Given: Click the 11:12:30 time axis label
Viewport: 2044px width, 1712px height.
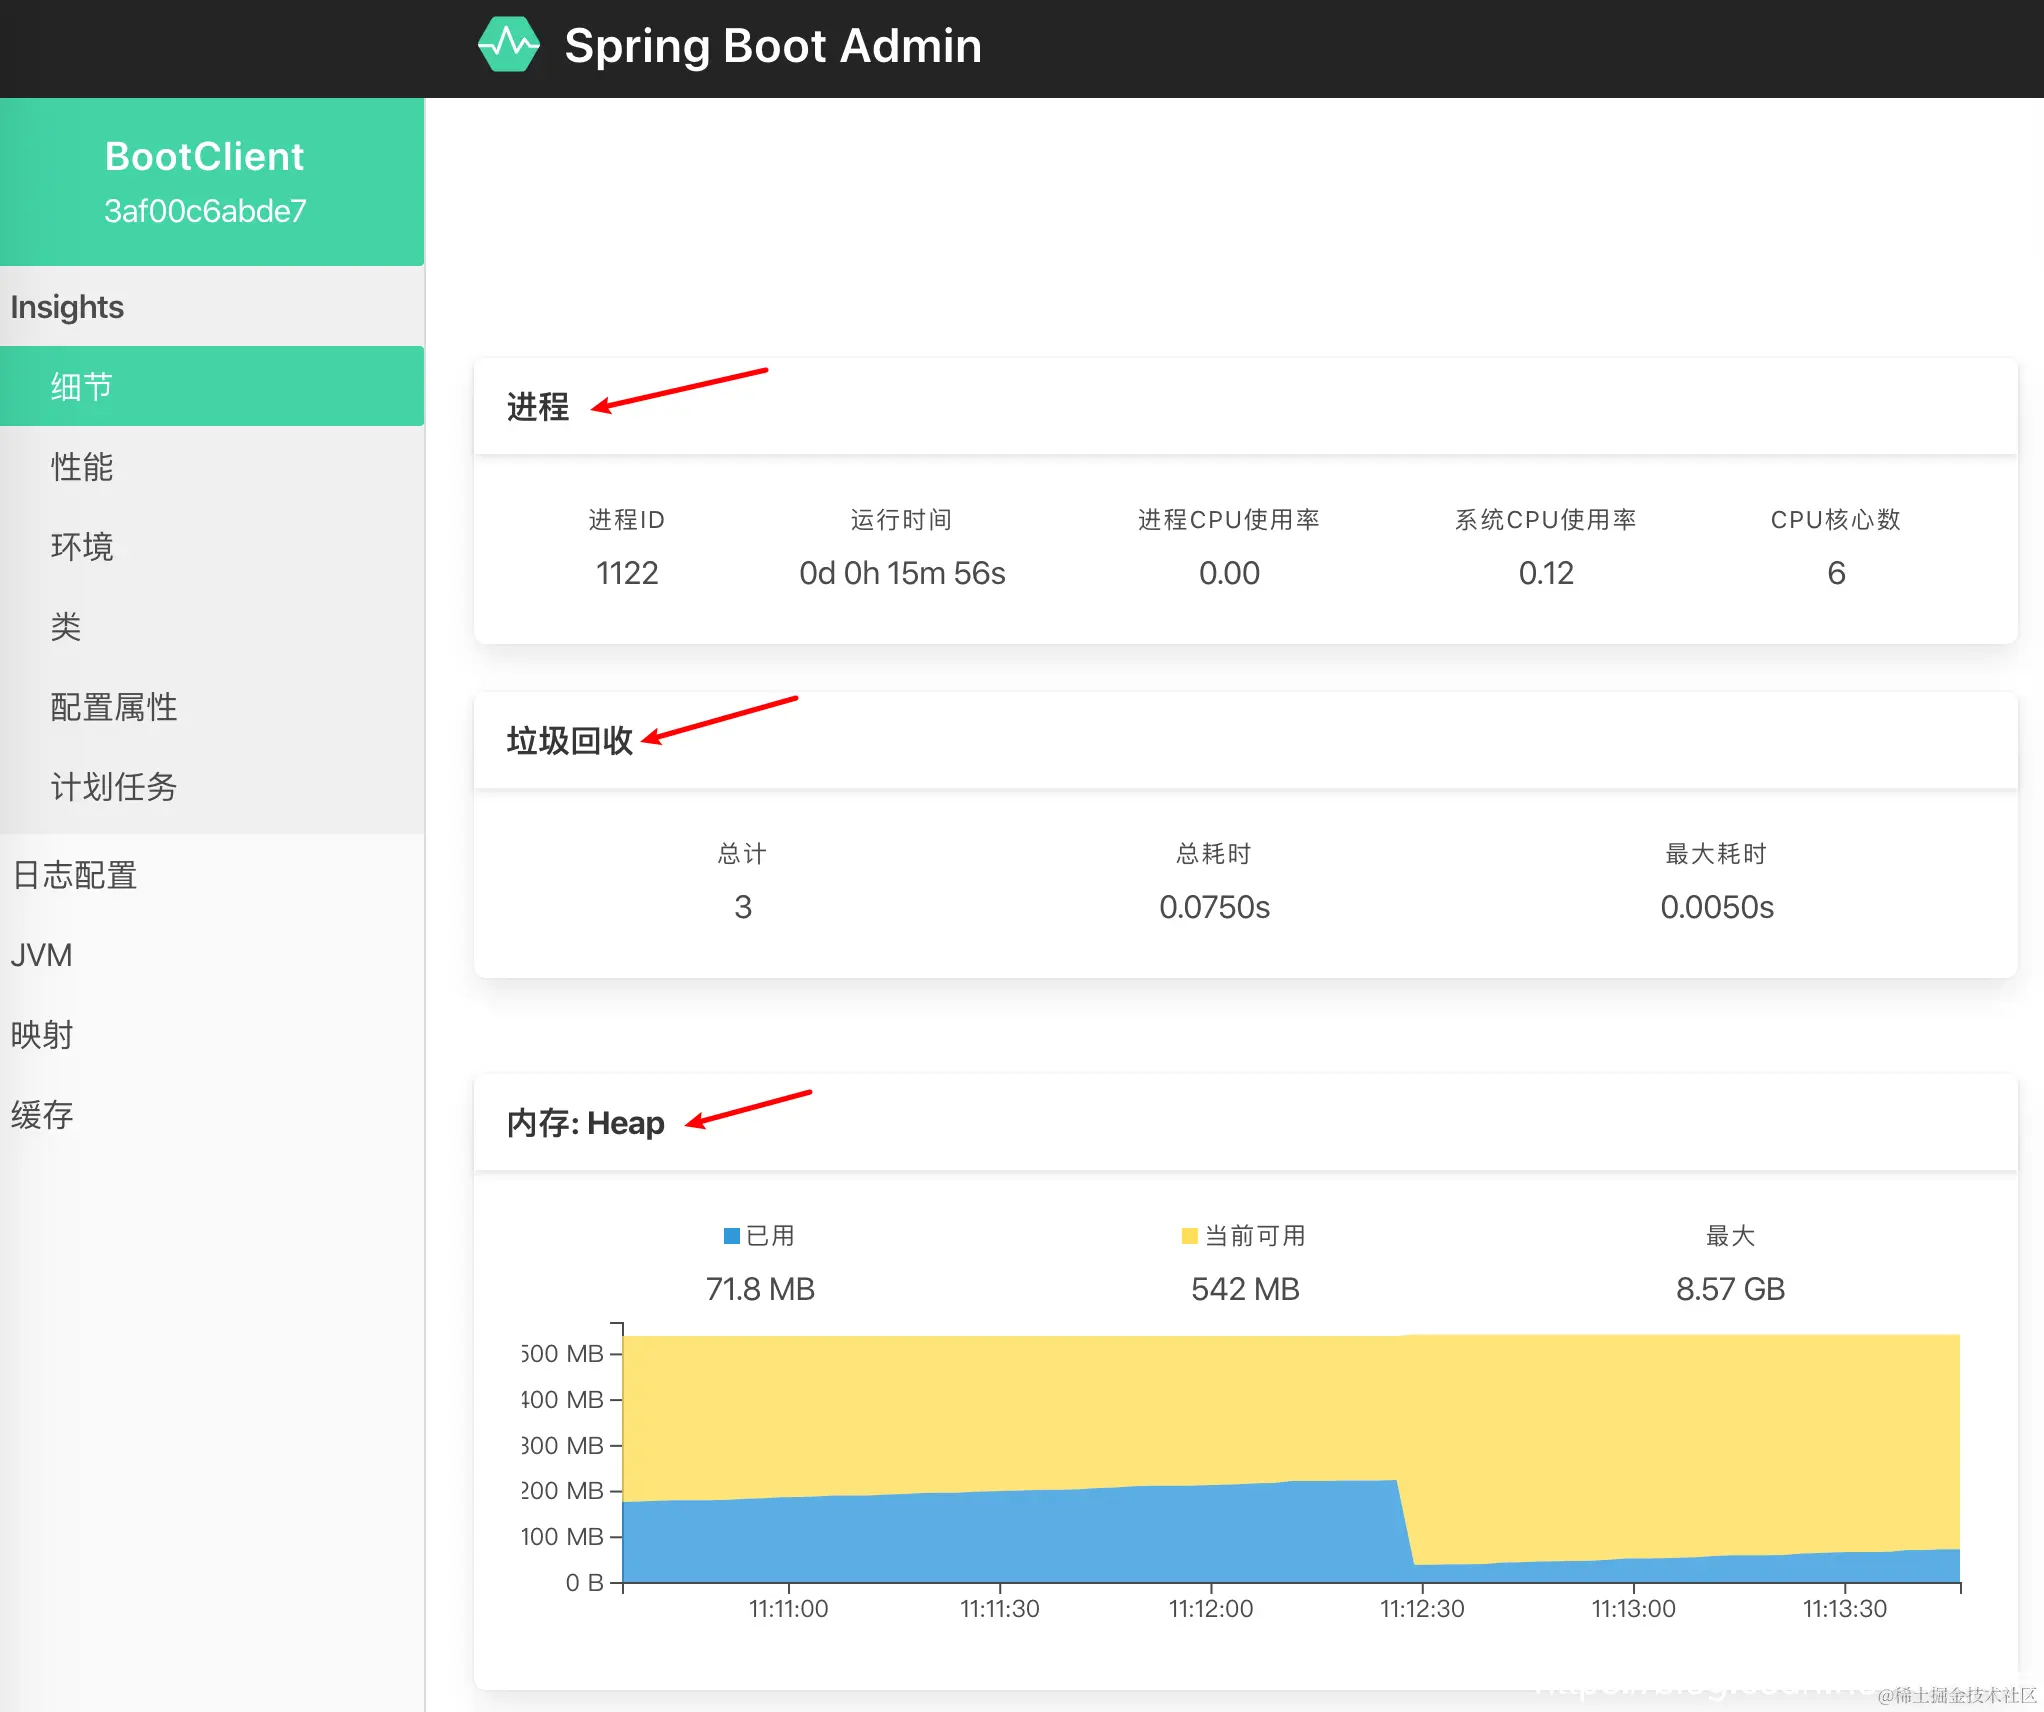Looking at the screenshot, I should [1422, 1609].
